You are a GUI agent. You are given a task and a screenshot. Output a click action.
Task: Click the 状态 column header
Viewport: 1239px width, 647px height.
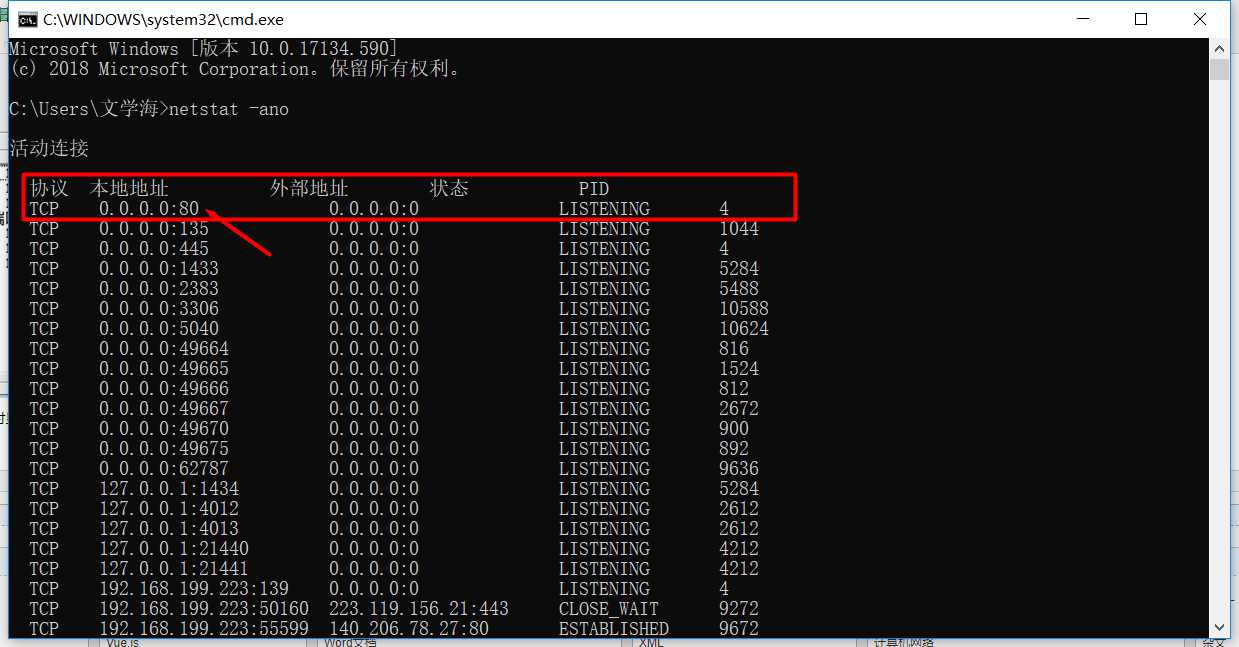pyautogui.click(x=449, y=189)
